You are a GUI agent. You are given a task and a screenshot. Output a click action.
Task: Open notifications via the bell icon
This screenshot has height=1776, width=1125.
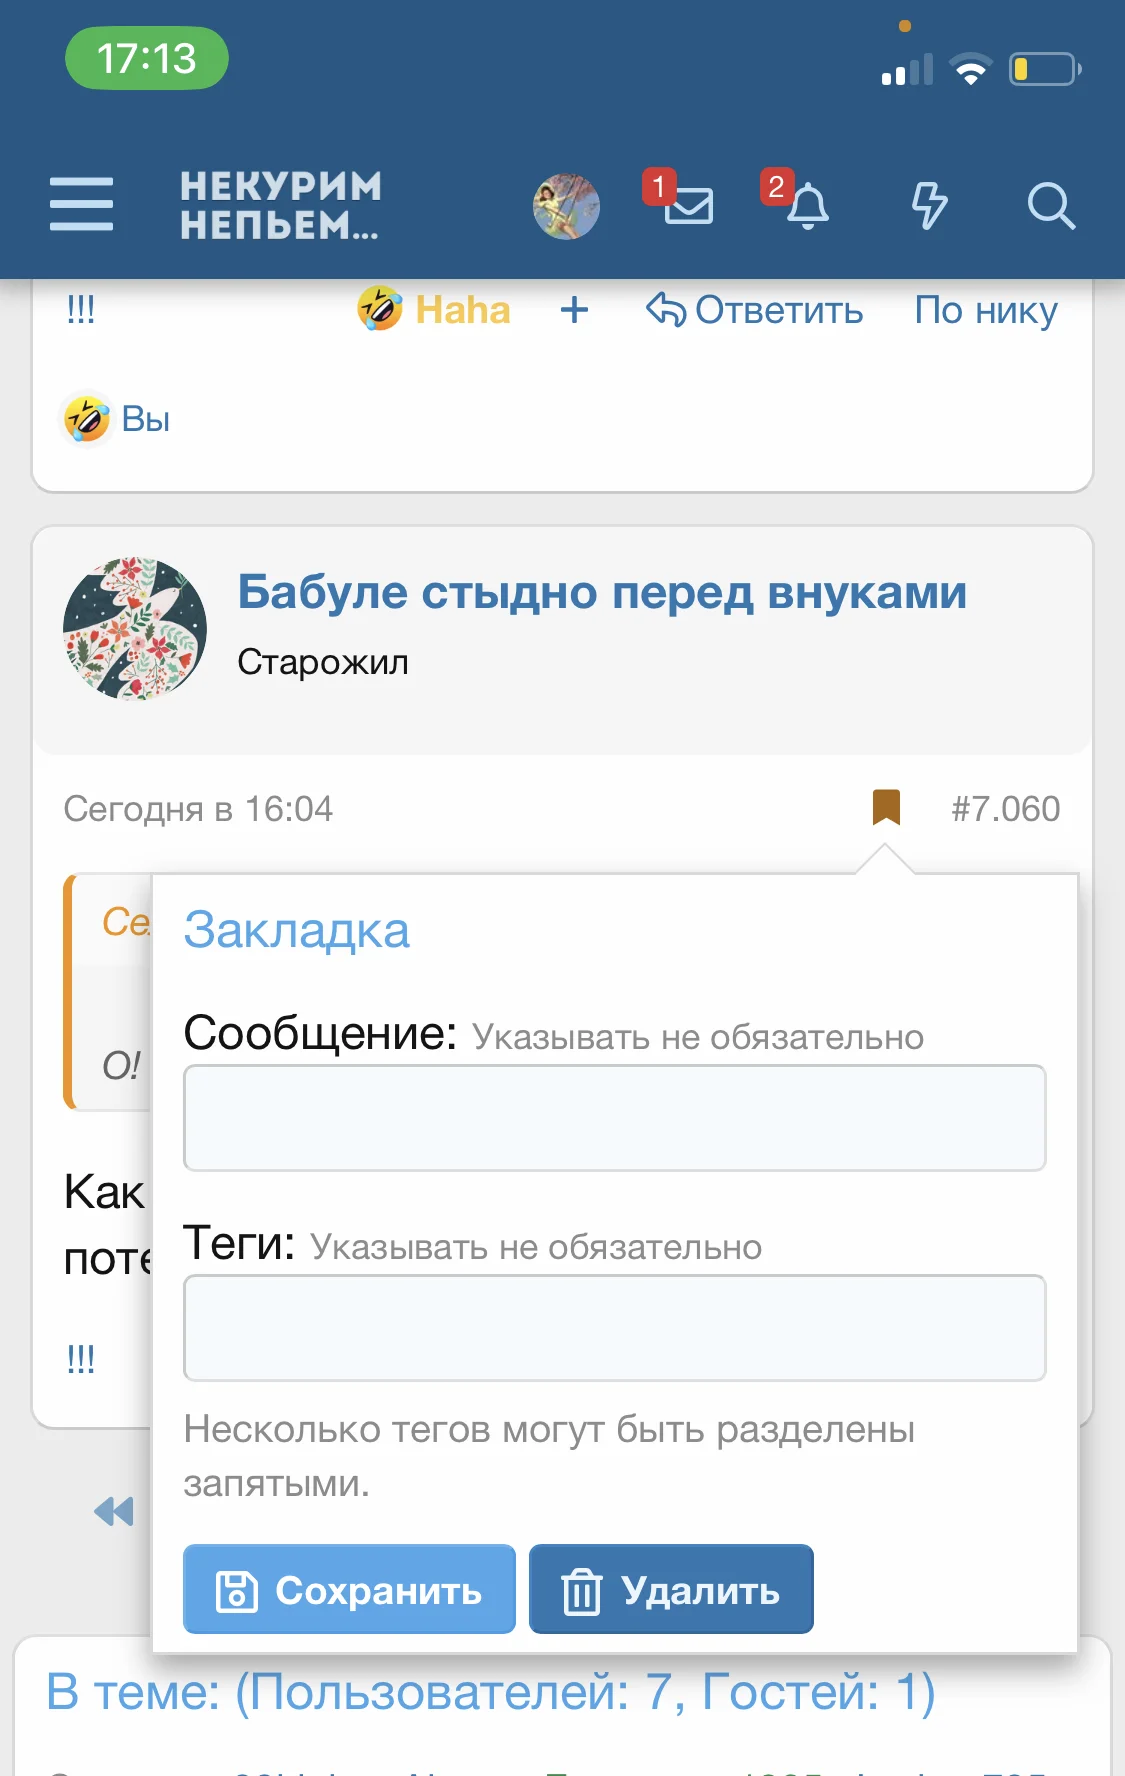[x=810, y=207]
